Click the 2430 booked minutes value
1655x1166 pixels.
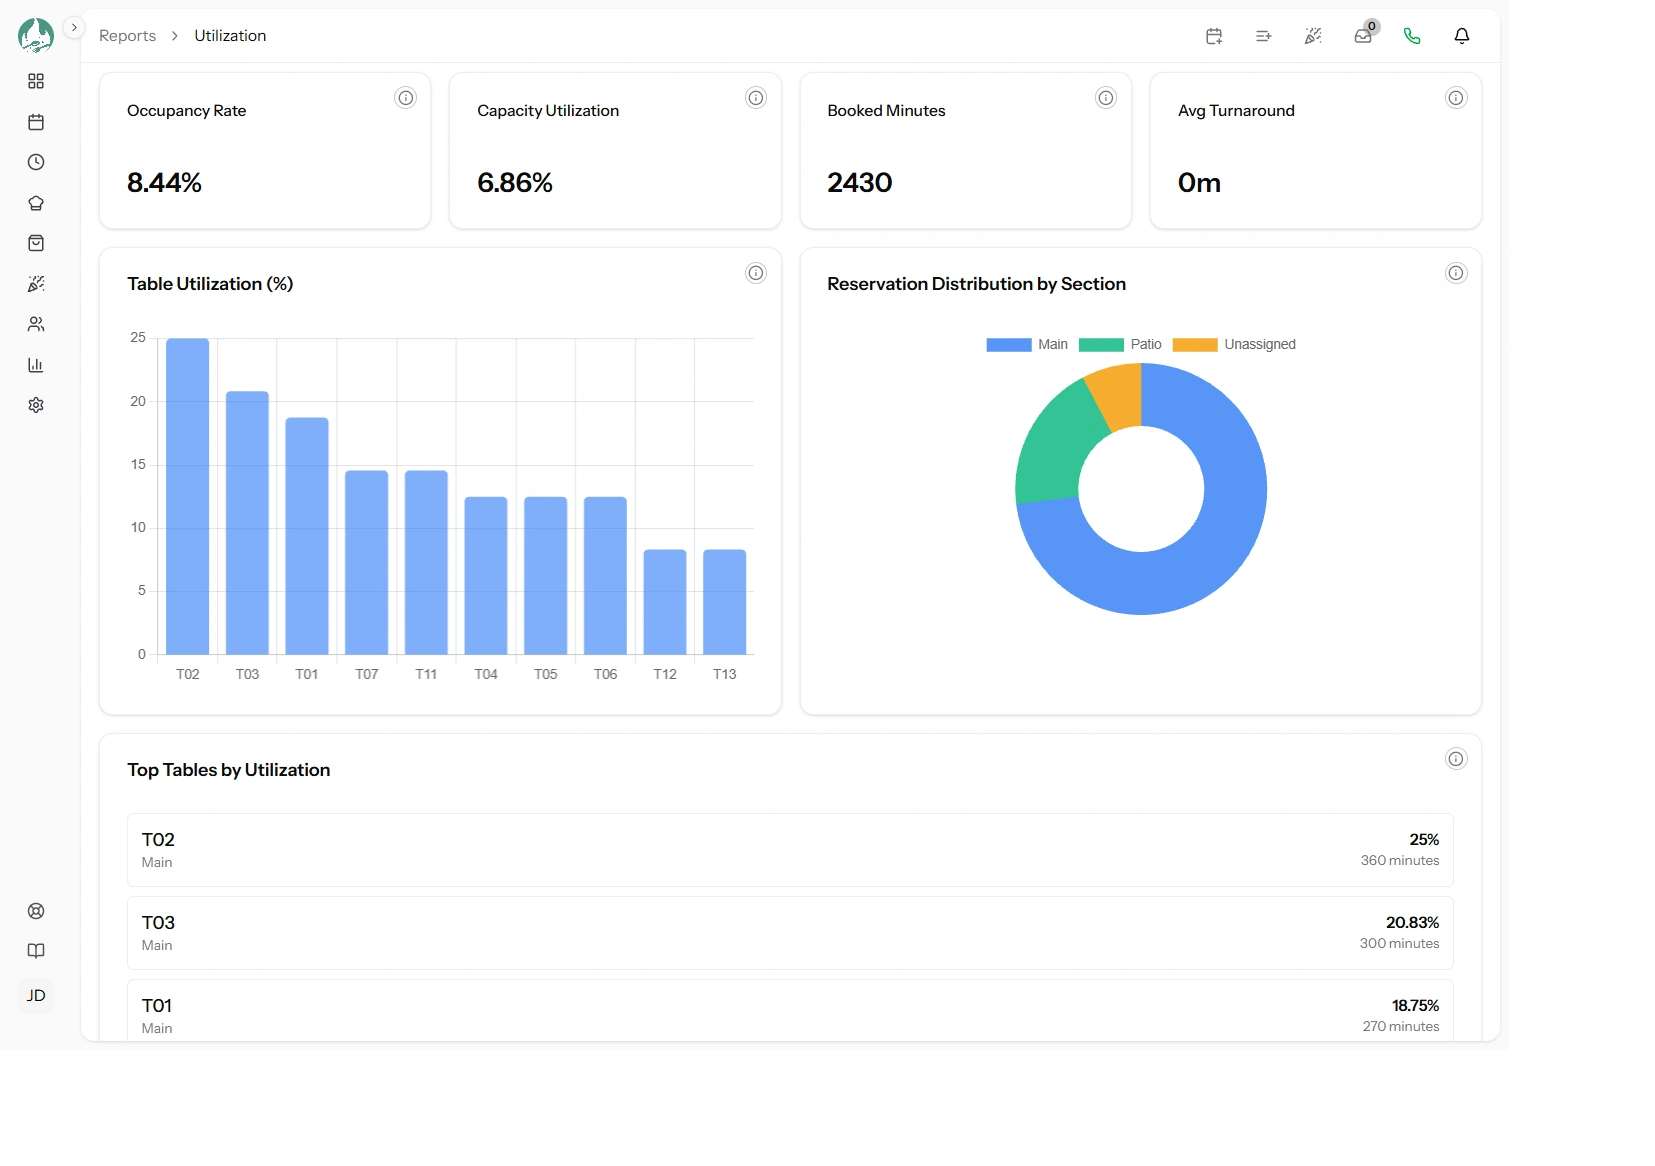pos(860,183)
